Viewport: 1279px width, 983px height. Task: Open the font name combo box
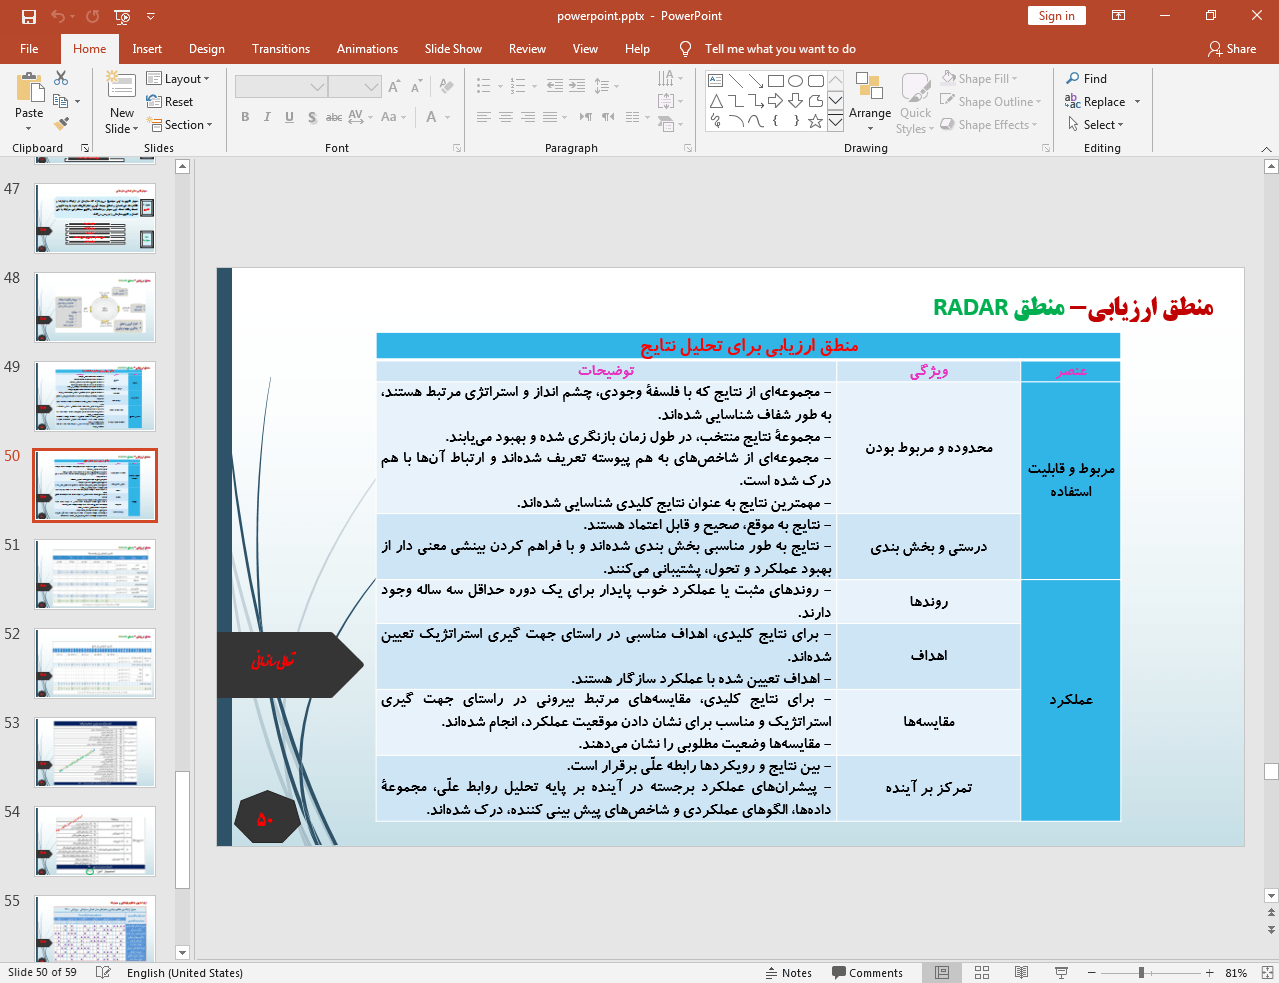point(281,87)
